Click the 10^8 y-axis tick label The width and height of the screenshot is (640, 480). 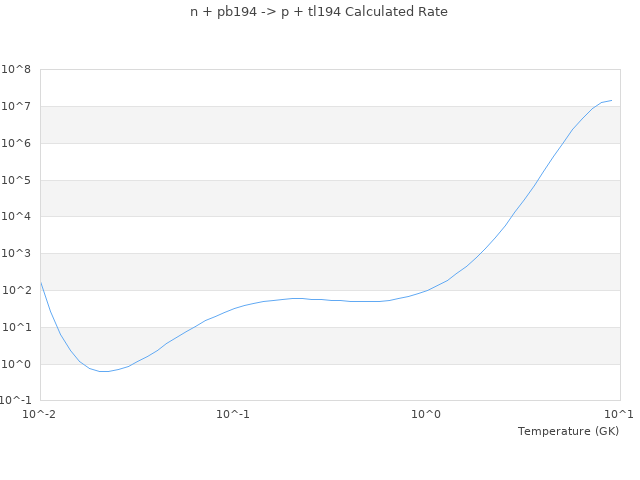click(x=16, y=70)
